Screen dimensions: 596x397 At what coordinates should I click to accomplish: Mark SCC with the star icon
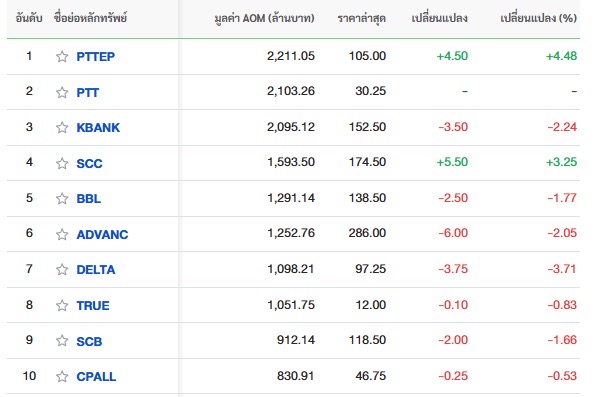coord(62,163)
